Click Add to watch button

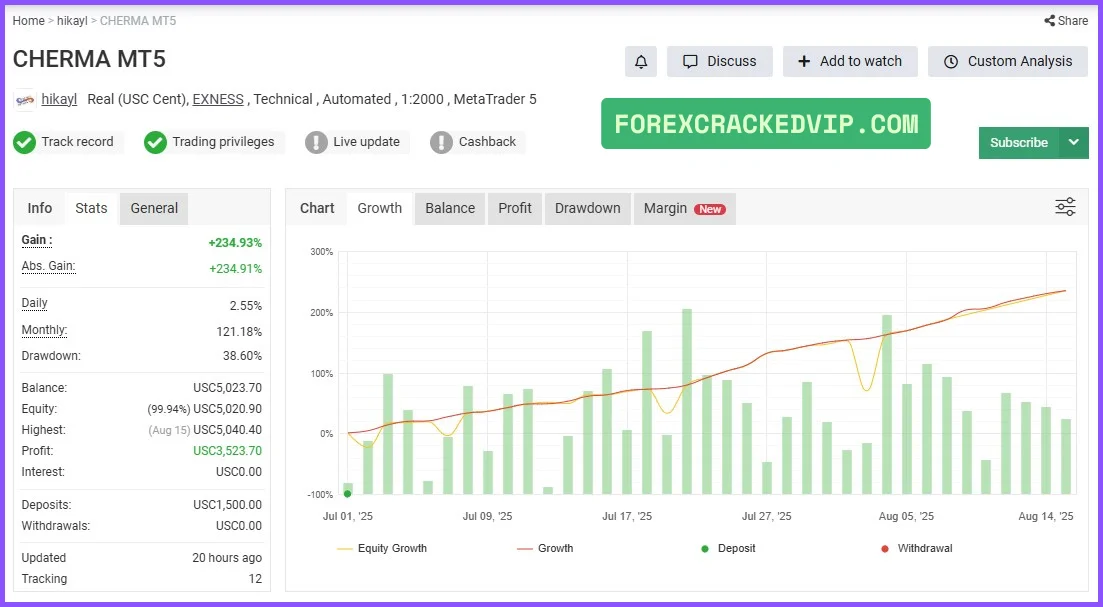850,62
